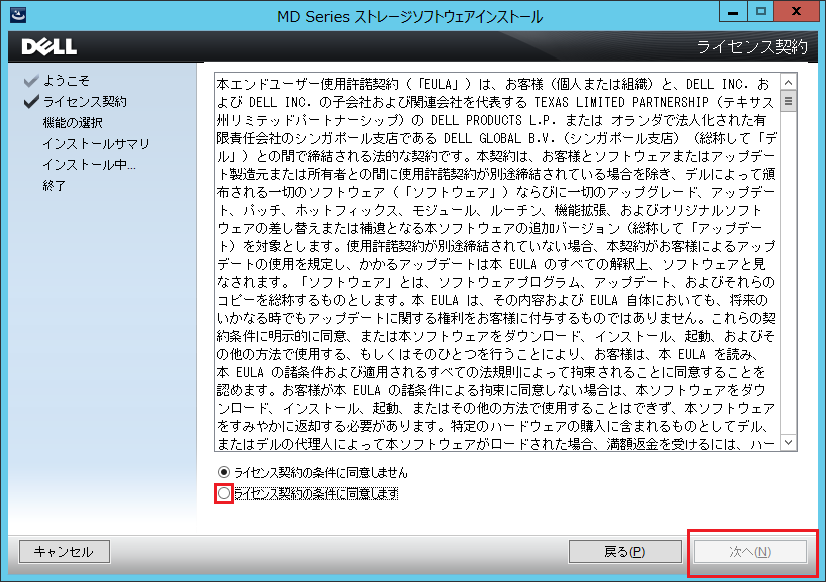Click the Dell logo in the header

tap(49, 47)
